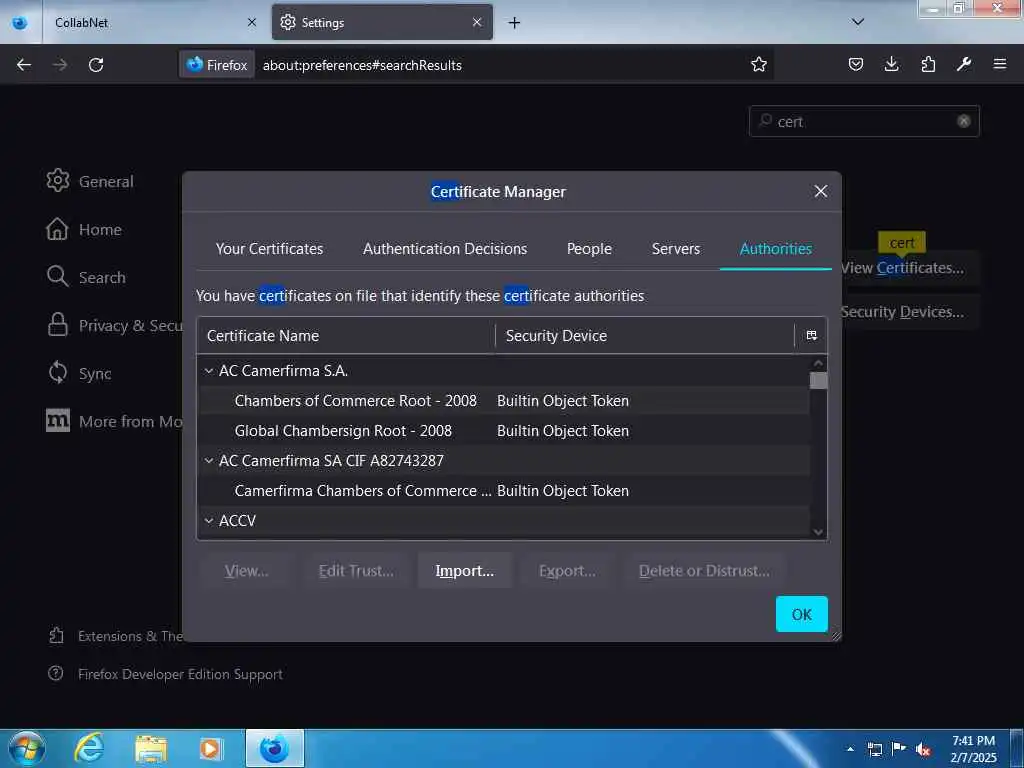Screen dimensions: 1024x768
Task: Sort by Security Device column header
Action: point(645,335)
